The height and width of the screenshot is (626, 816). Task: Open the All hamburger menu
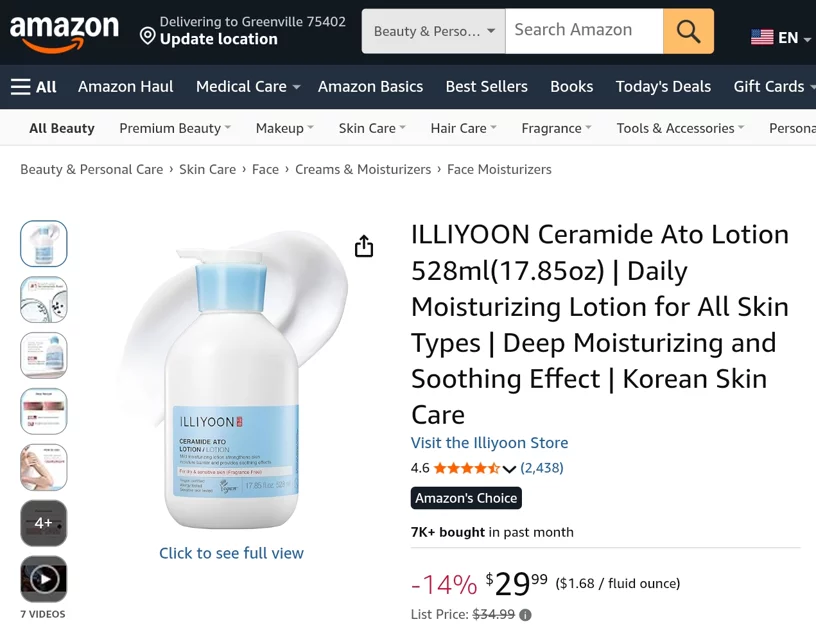click(33, 87)
